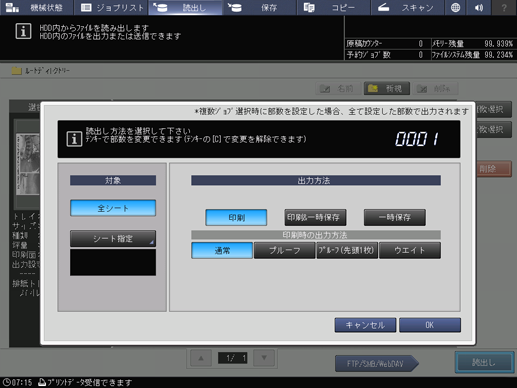Image resolution: width=517 pixels, height=388 pixels.
Task: Choose 通常 normal print output
Action: (x=222, y=250)
